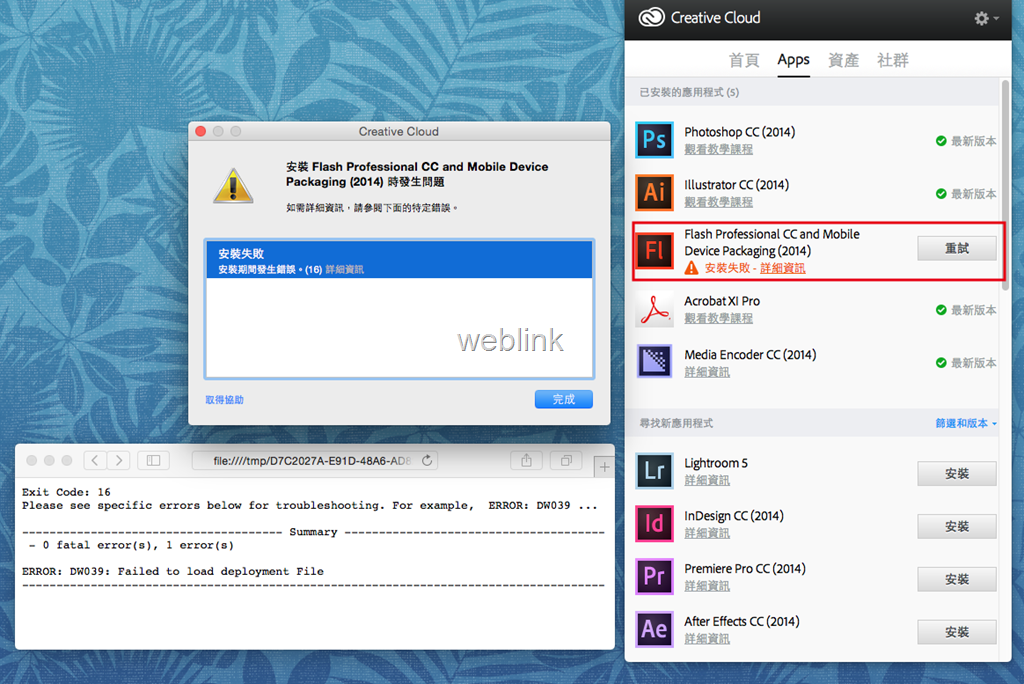Click the 已安裝的應用程式 section header
The height and width of the screenshot is (684, 1024).
[689, 92]
